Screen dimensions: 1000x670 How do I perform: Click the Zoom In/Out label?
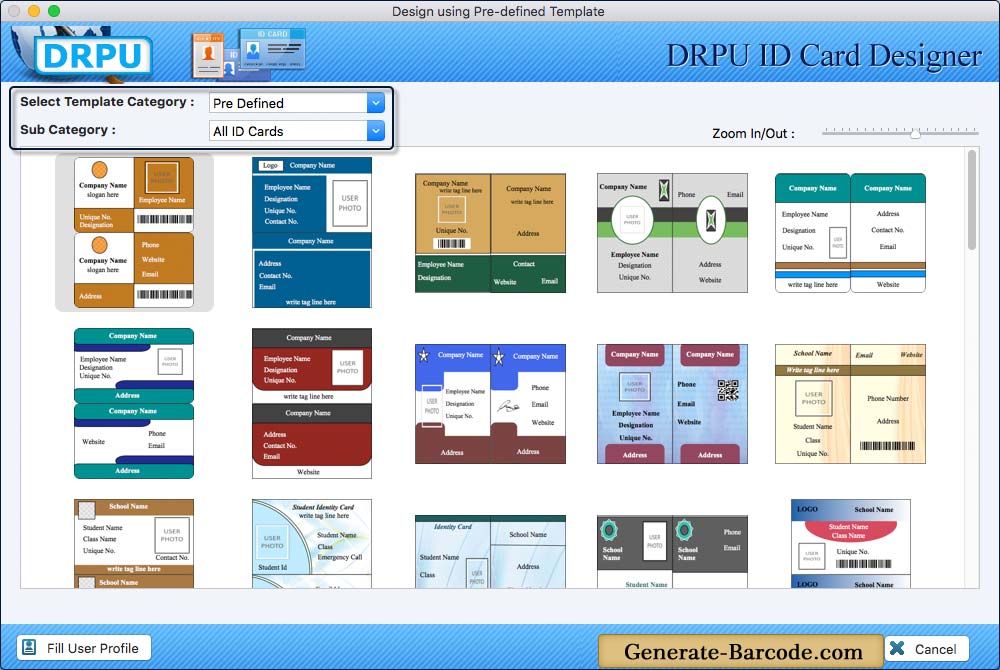click(753, 133)
